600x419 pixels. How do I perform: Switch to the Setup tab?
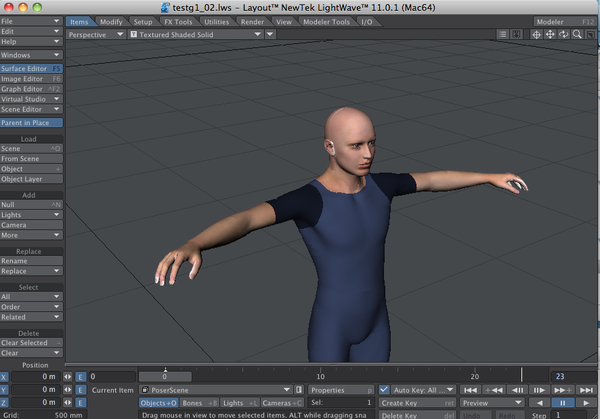click(143, 22)
